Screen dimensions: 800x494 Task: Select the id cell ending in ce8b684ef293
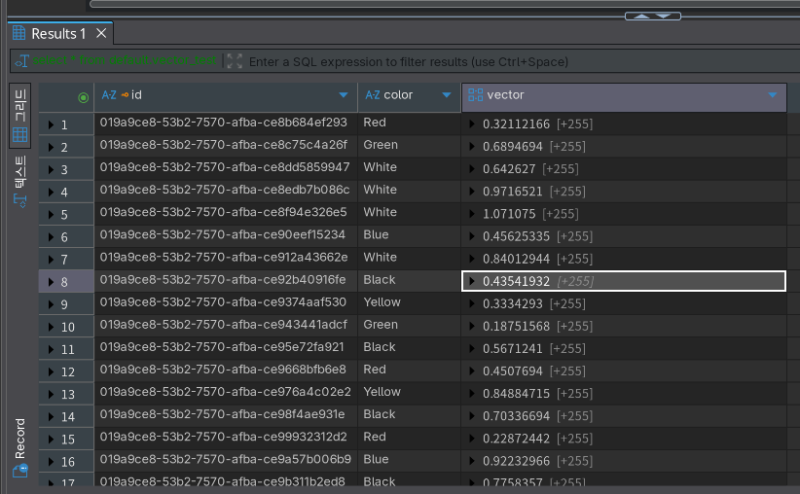[223, 123]
